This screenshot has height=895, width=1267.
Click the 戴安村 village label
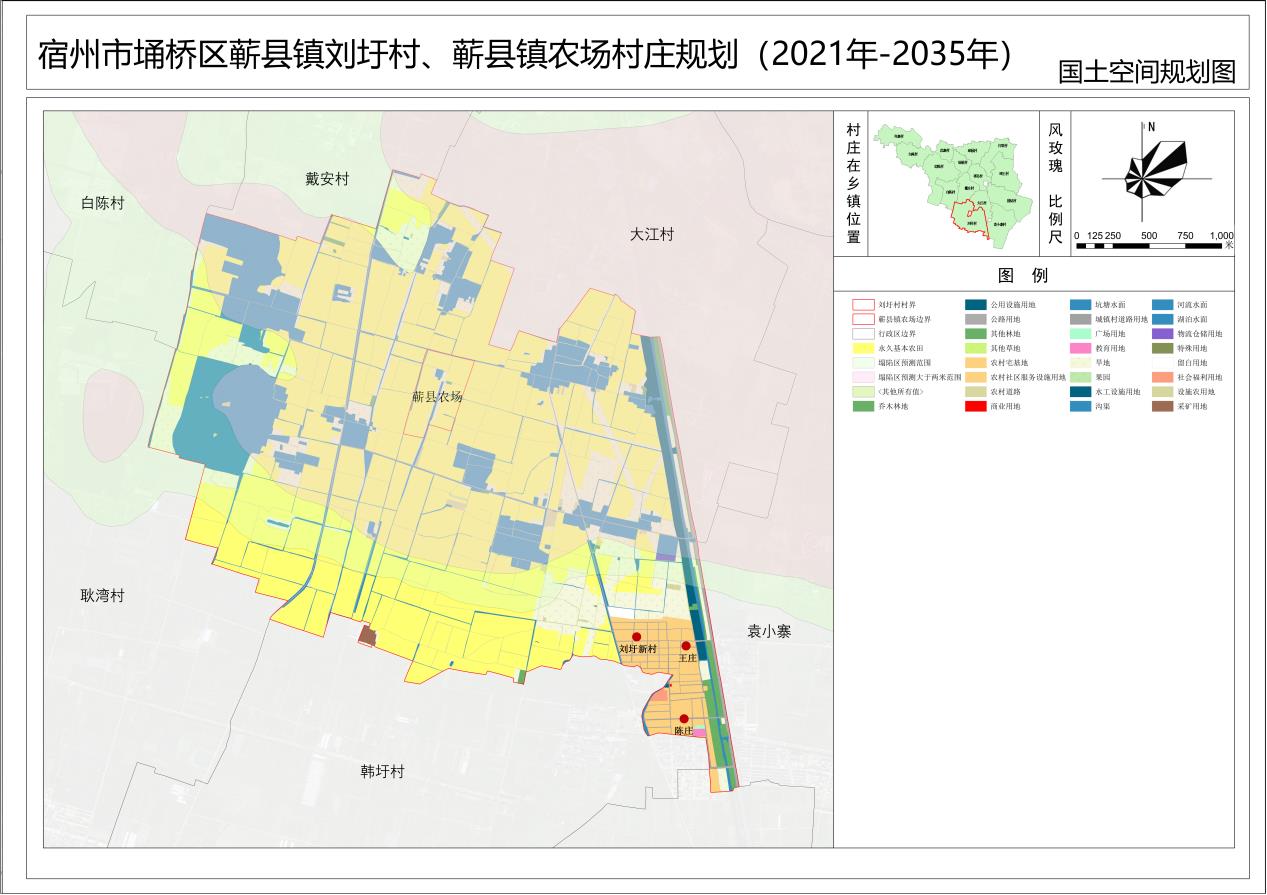[327, 180]
